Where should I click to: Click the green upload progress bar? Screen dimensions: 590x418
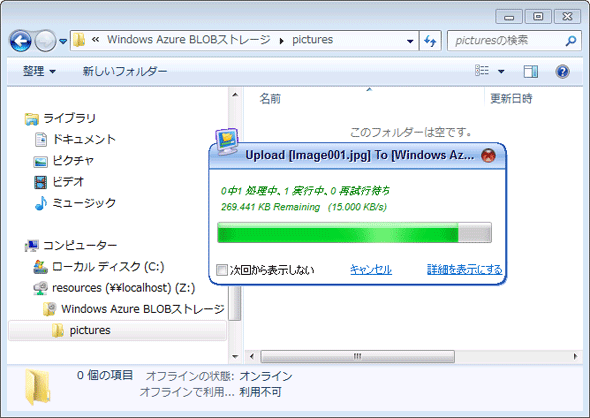pyautogui.click(x=354, y=232)
